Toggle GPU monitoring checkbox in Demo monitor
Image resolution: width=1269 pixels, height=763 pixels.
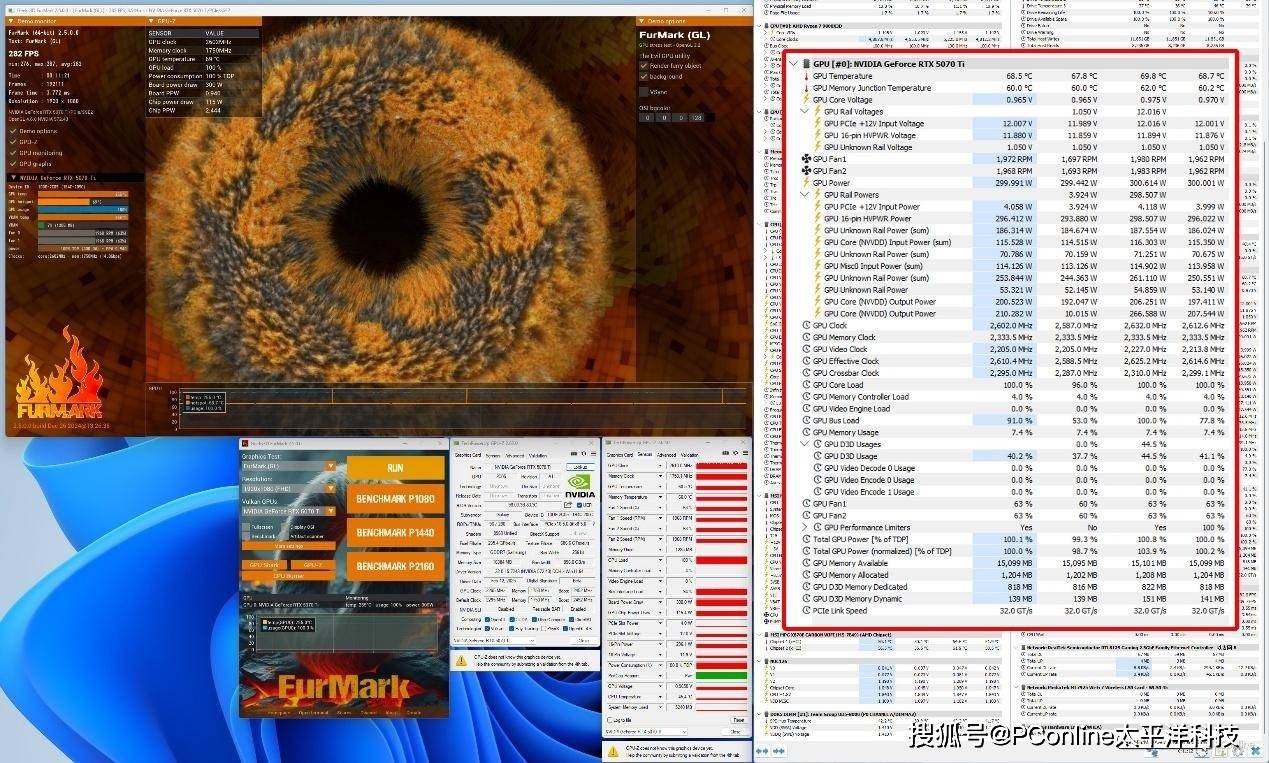point(13,153)
